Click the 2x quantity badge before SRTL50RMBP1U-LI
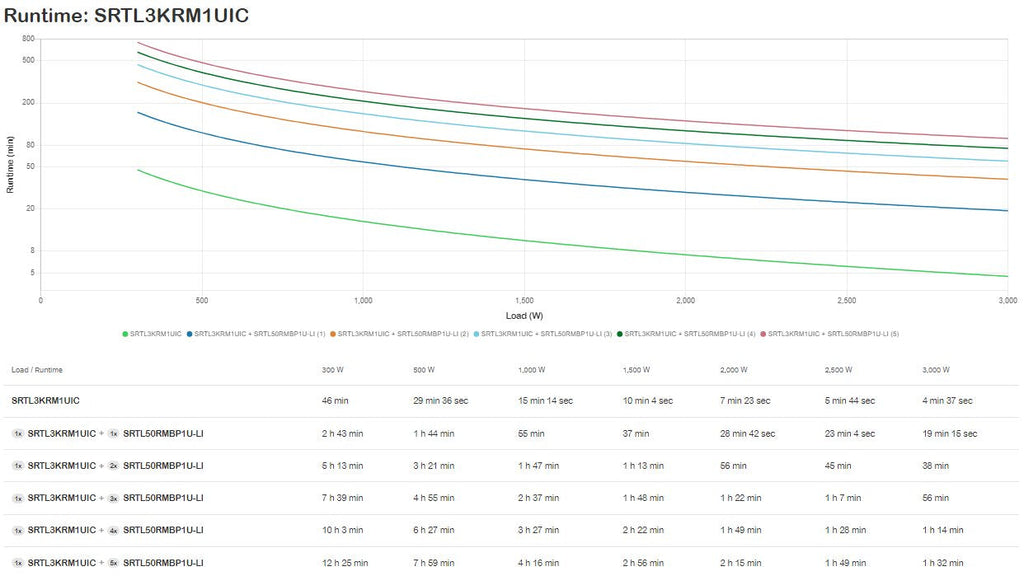The height and width of the screenshot is (576, 1024). 113,465
